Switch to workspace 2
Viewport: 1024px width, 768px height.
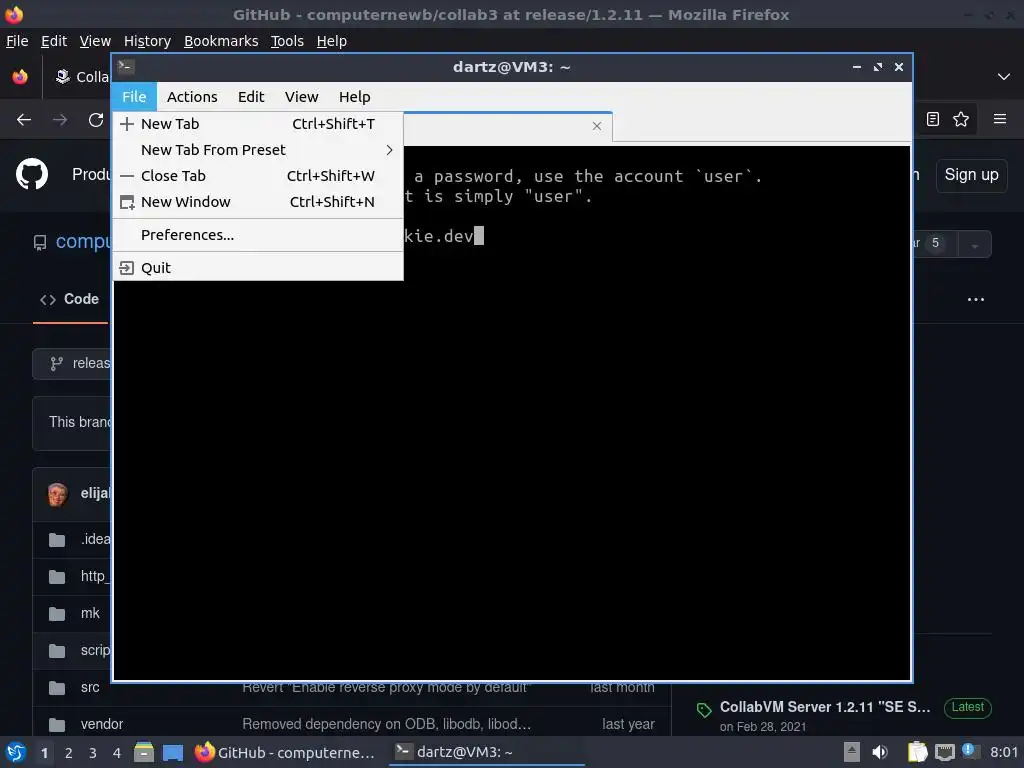click(x=69, y=753)
